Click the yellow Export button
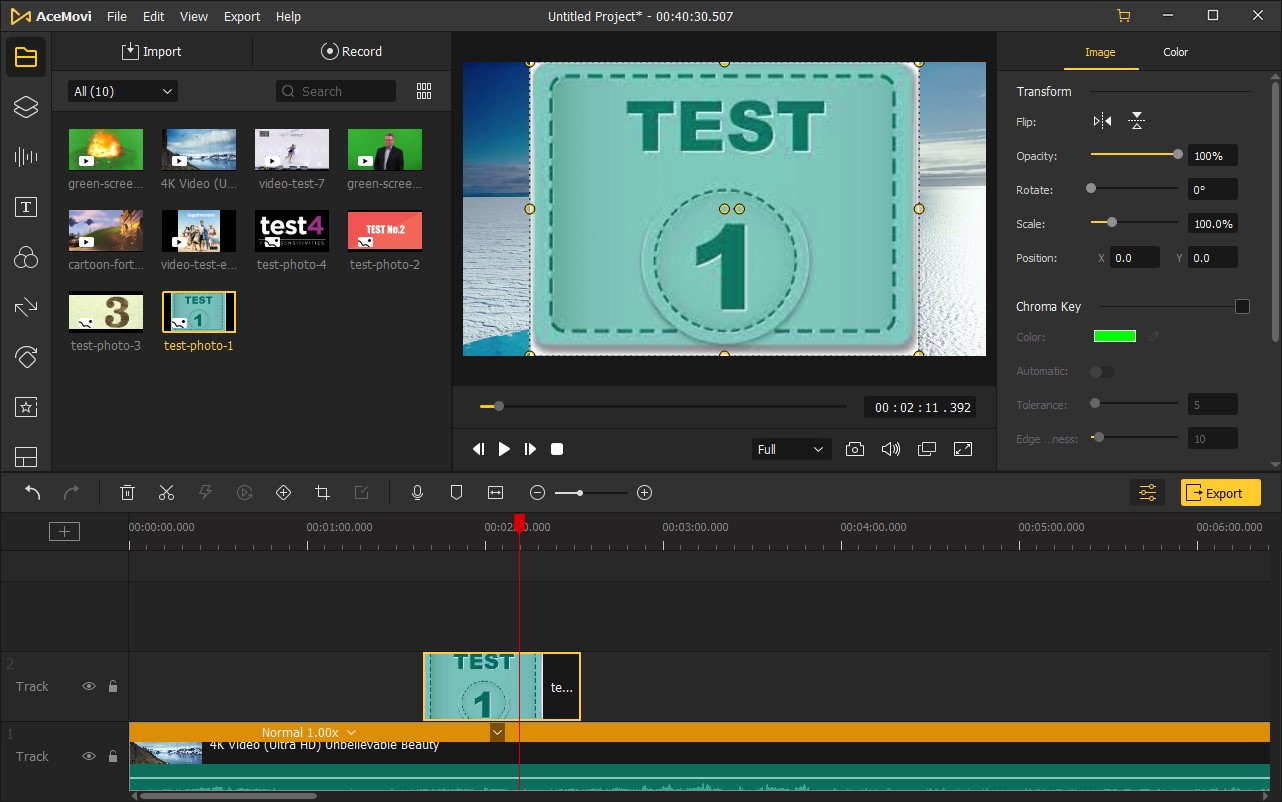Image resolution: width=1282 pixels, height=802 pixels. click(1219, 493)
